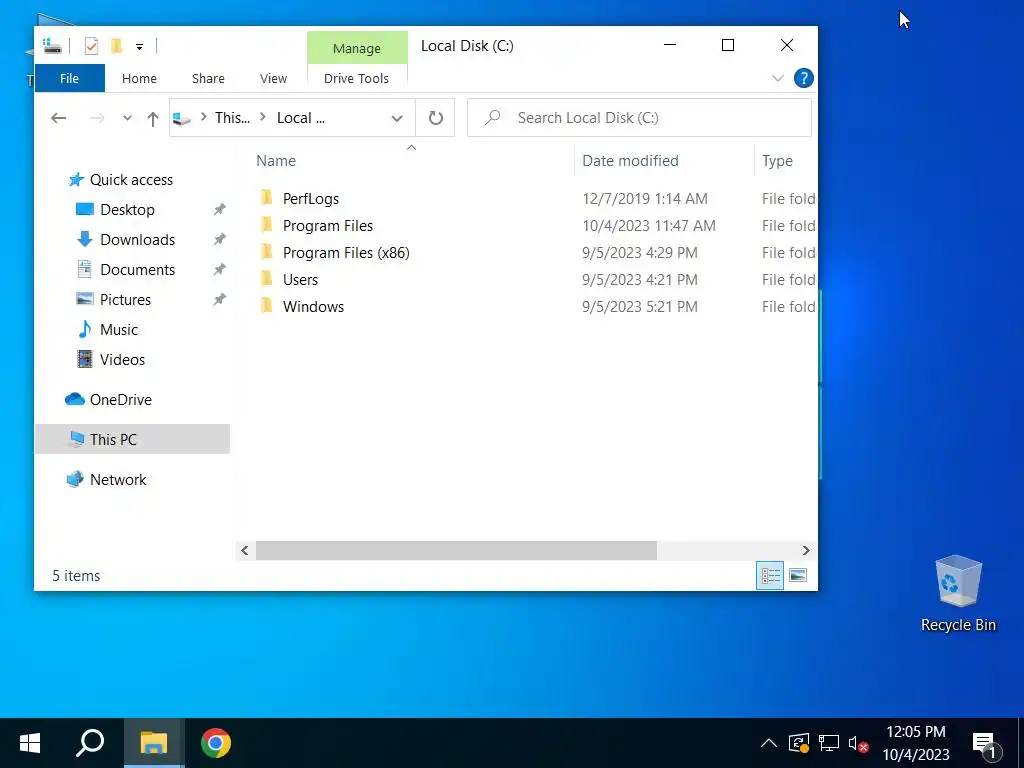The width and height of the screenshot is (1024, 768).
Task: Go back with the left arrow
Action: pyautogui.click(x=59, y=118)
